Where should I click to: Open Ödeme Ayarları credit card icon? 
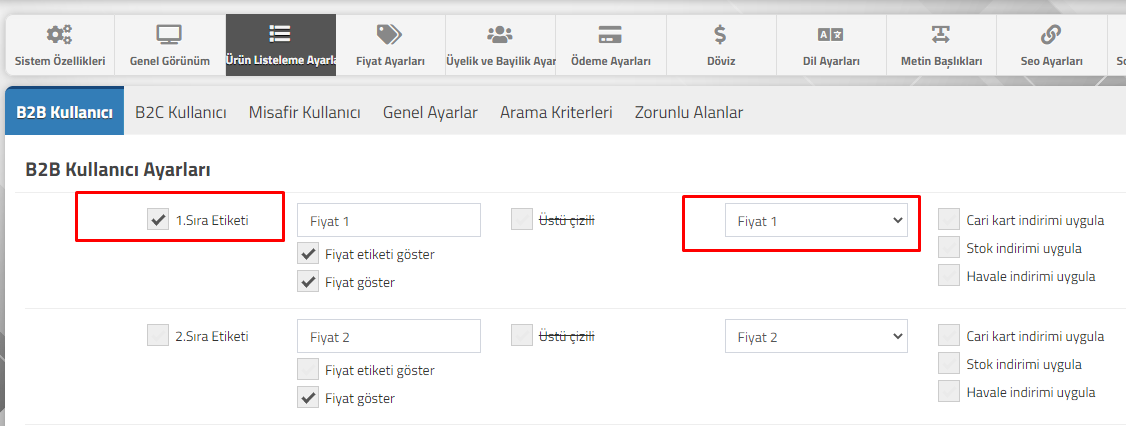(610, 34)
